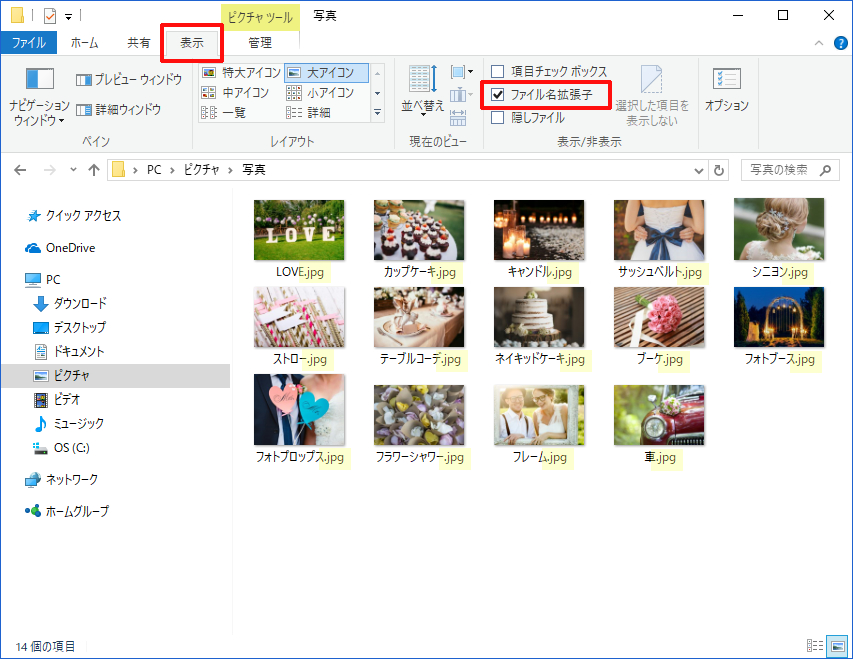Select 詳細 details layout
This screenshot has height=659, width=853.
[x=308, y=113]
